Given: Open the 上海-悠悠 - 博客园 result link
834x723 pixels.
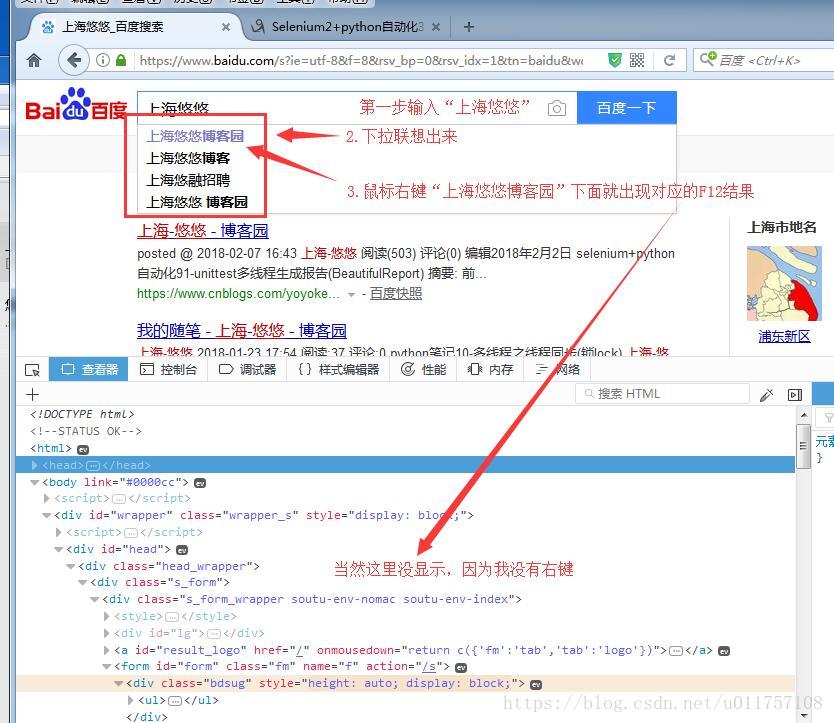Looking at the screenshot, I should pyautogui.click(x=203, y=231).
